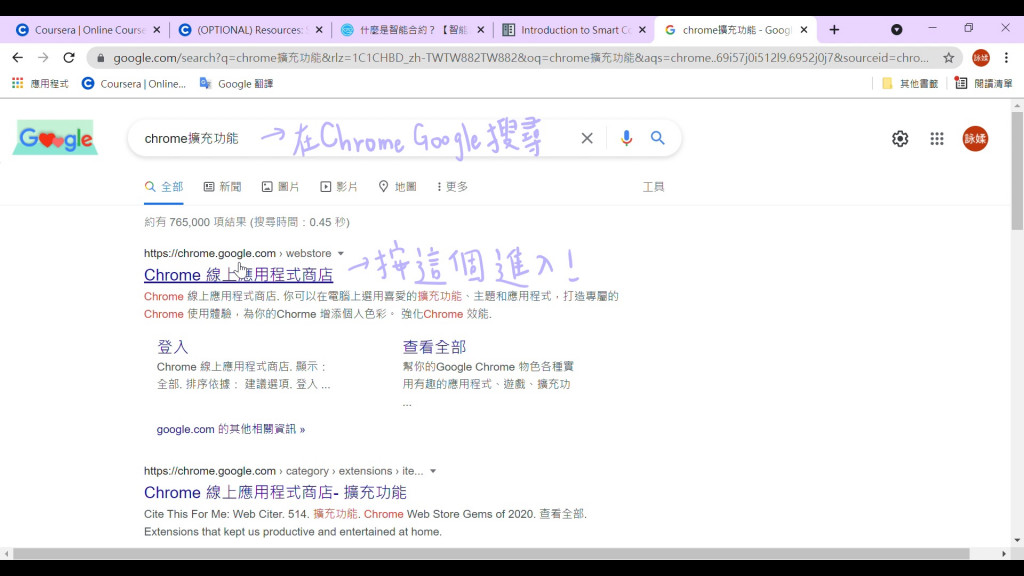Close the 什麼是智能合約 tab
The height and width of the screenshot is (576, 1024).
[481, 30]
